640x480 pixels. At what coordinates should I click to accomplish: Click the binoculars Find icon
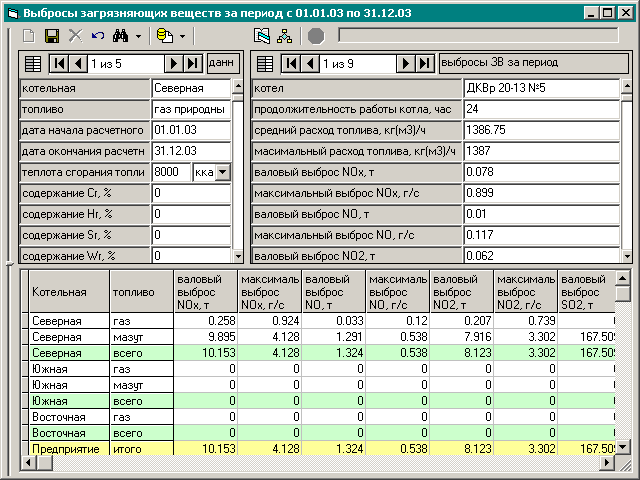[x=121, y=36]
